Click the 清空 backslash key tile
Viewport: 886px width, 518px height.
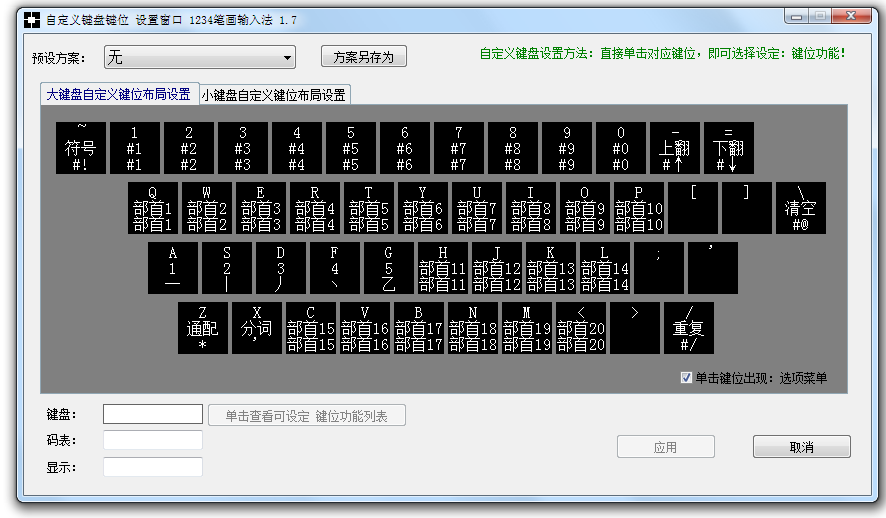tap(800, 208)
